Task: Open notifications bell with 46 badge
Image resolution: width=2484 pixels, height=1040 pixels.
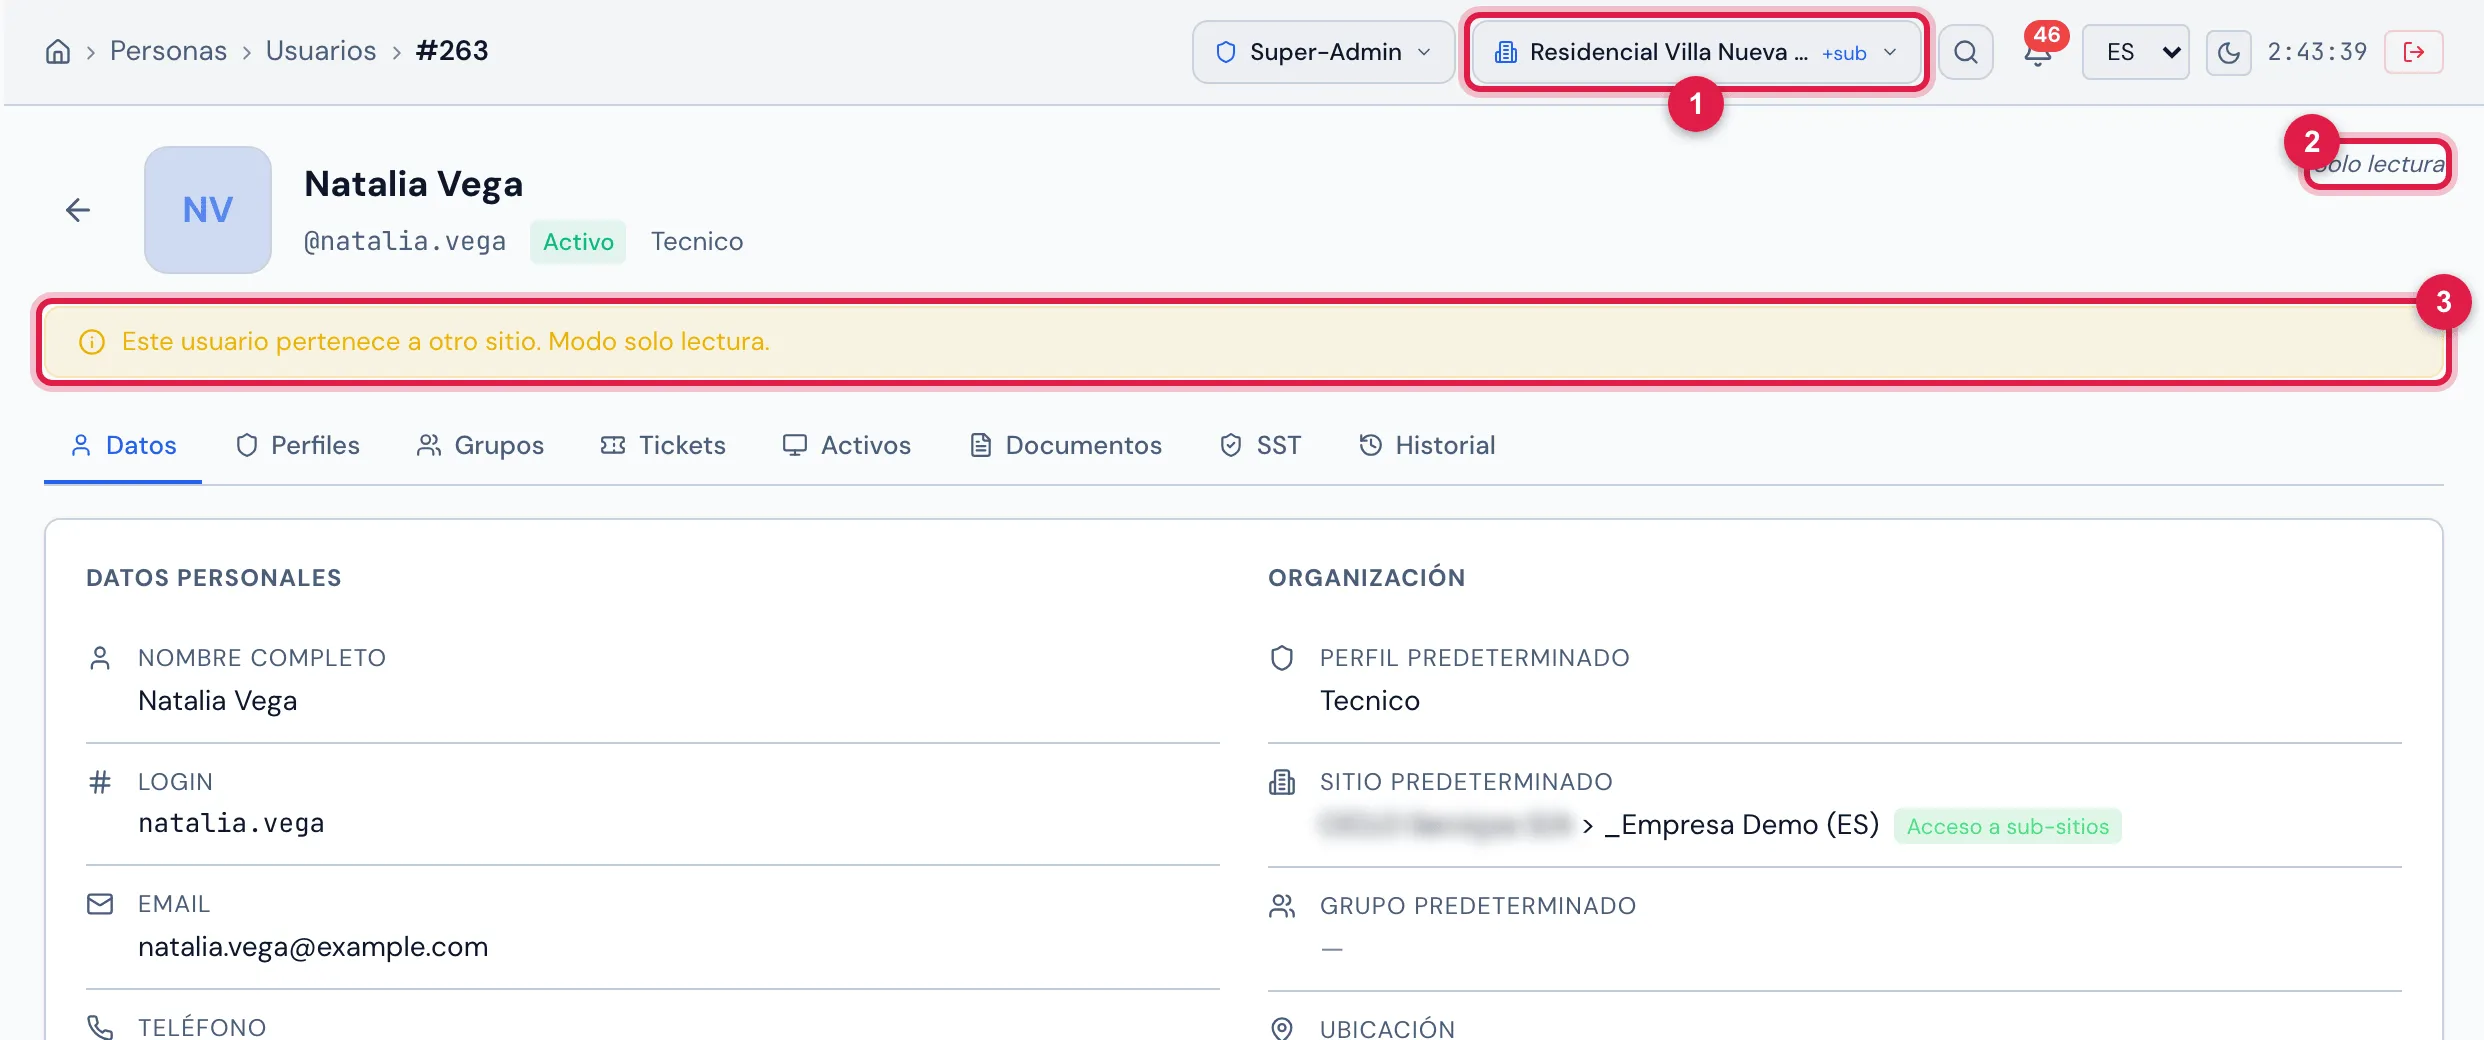Action: point(2038,52)
